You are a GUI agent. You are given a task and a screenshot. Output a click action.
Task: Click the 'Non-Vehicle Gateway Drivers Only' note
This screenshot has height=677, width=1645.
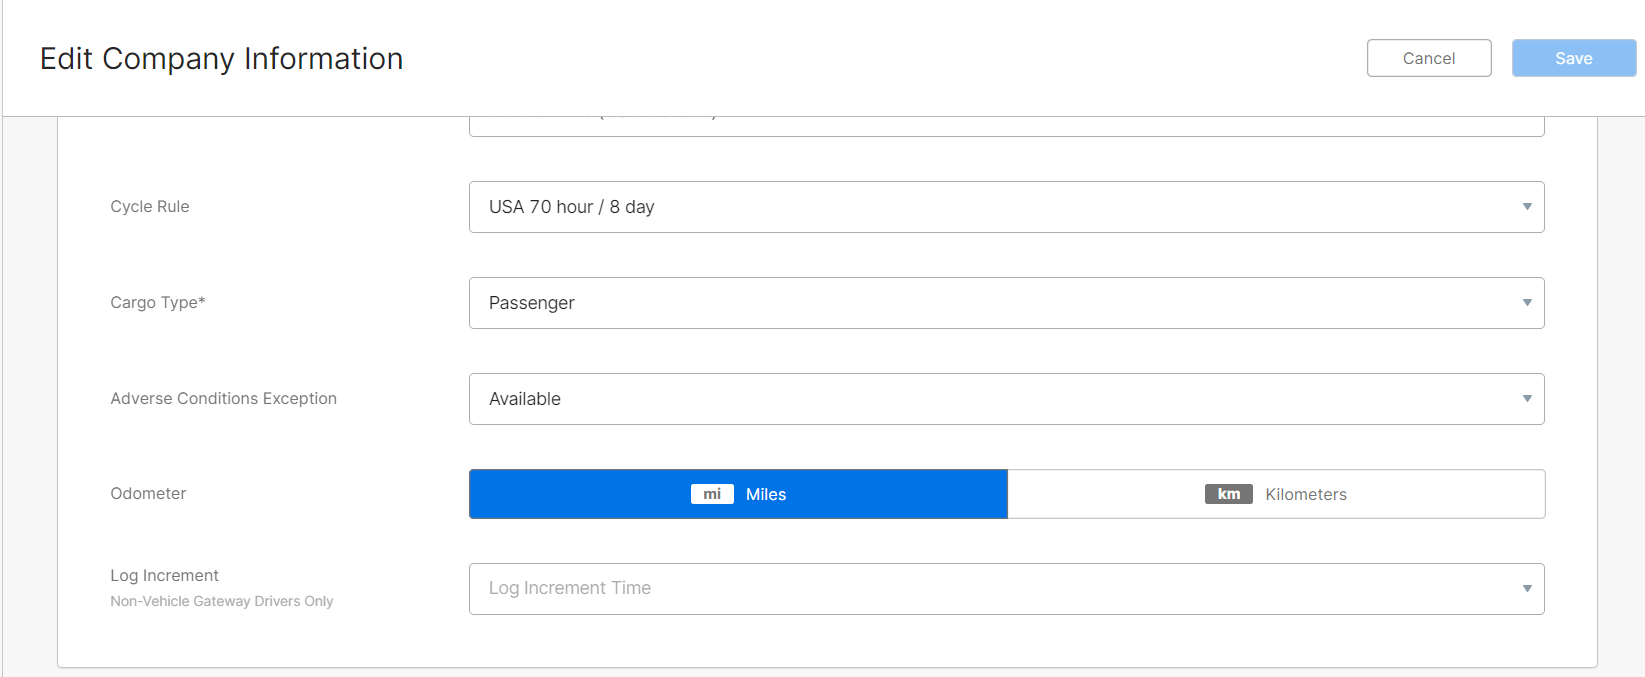coord(222,601)
